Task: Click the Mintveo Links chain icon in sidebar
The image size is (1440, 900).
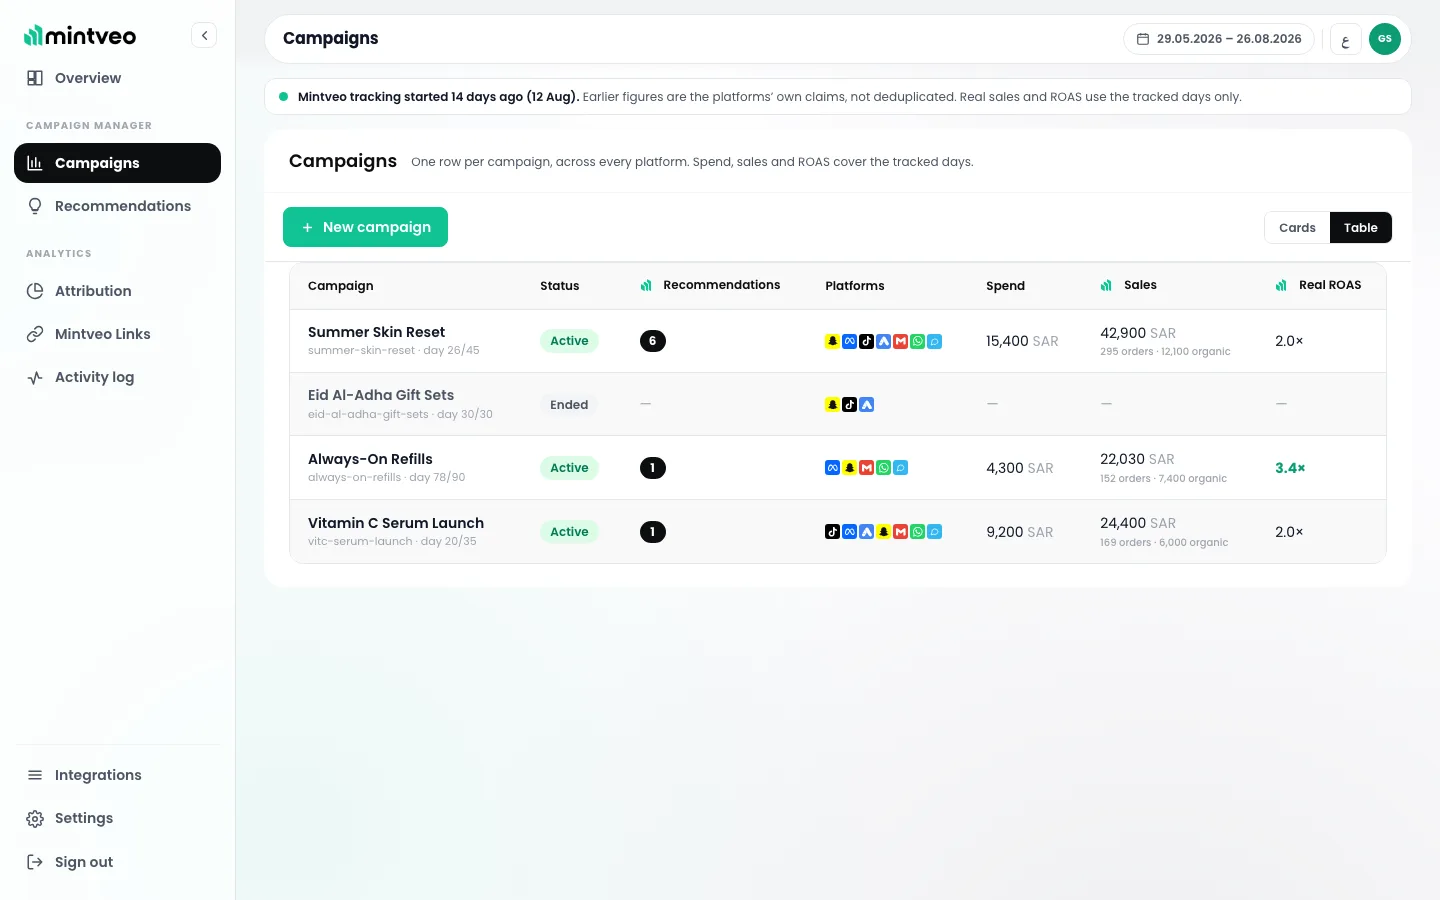Action: pyautogui.click(x=35, y=334)
